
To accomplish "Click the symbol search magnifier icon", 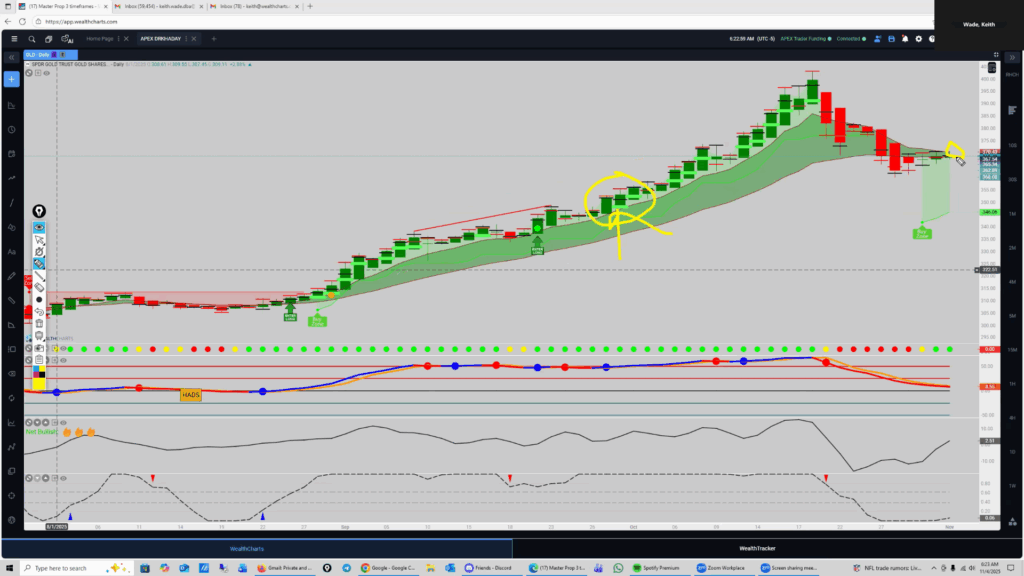I will (32, 39).
